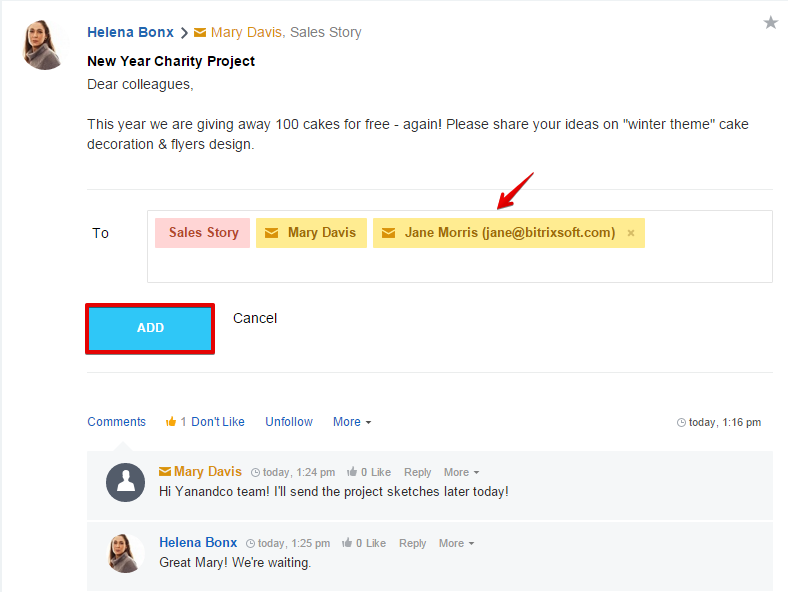Click timestamp today, 1:25 pm on comment
Viewport: 788px width, 592px height.
(293, 543)
